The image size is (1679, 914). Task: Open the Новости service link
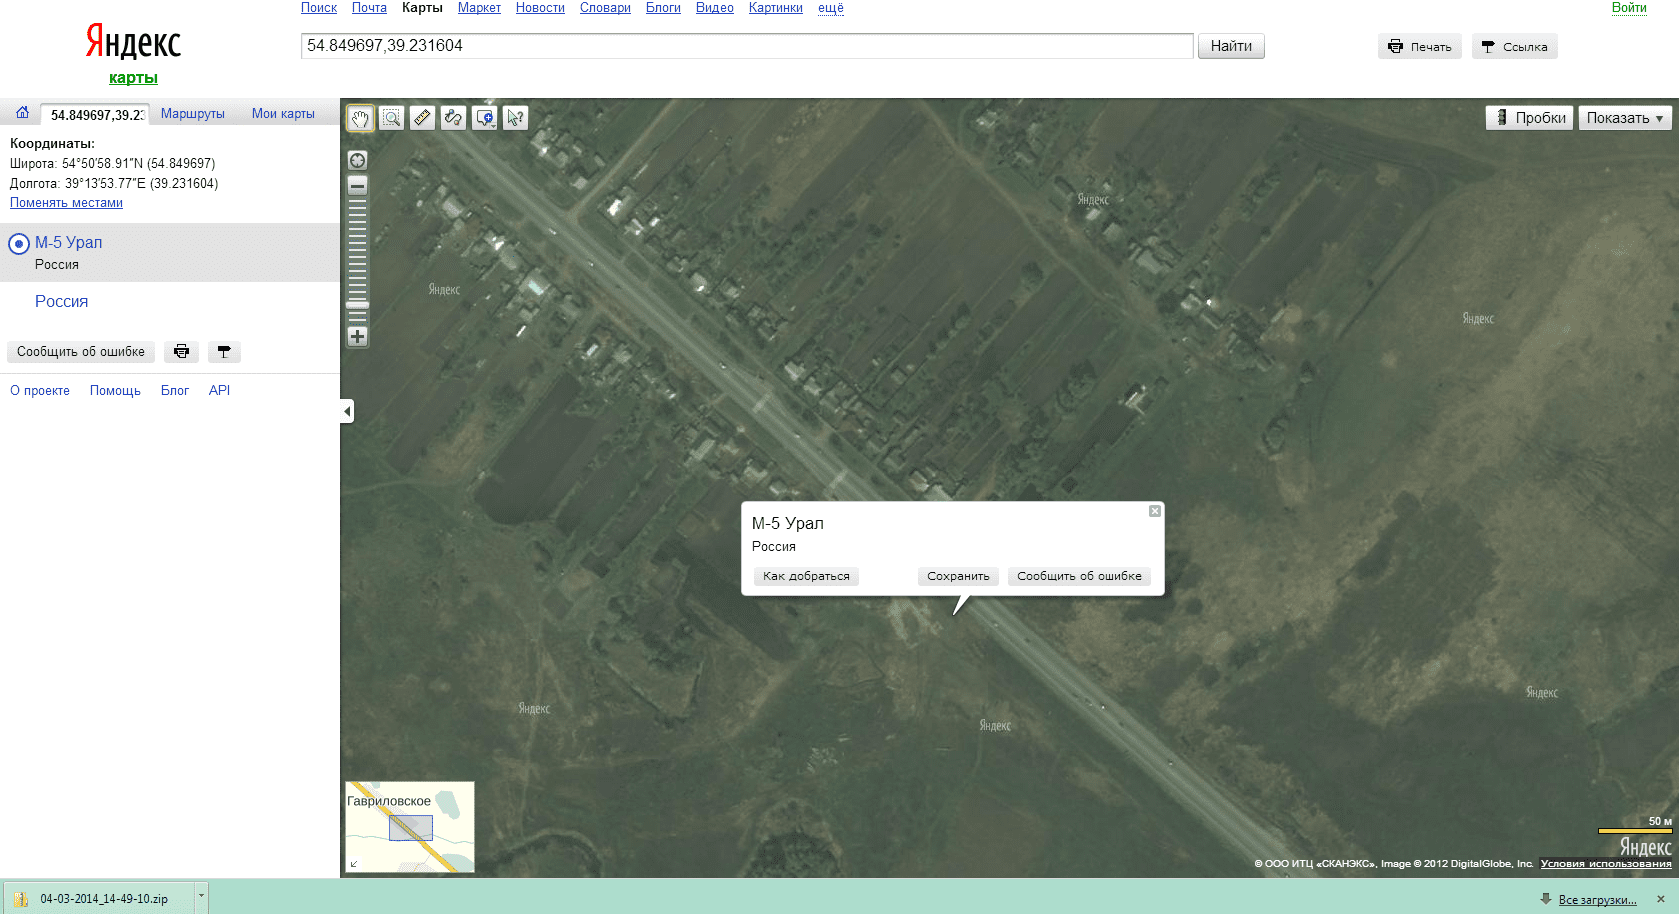540,8
